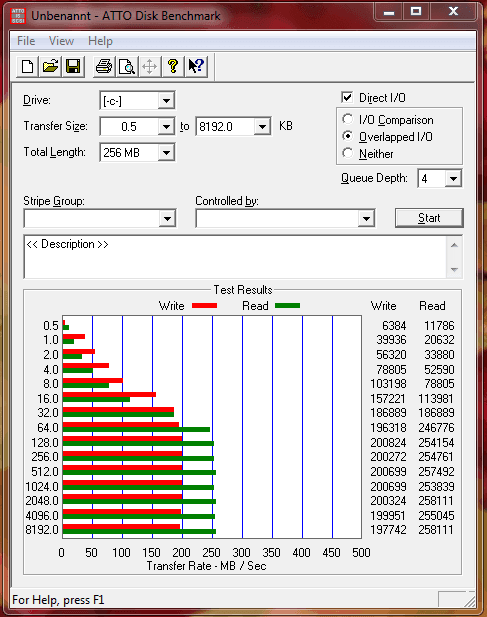The width and height of the screenshot is (487, 617).
Task: Click the red Write legend swatch
Action: pyautogui.click(x=205, y=306)
